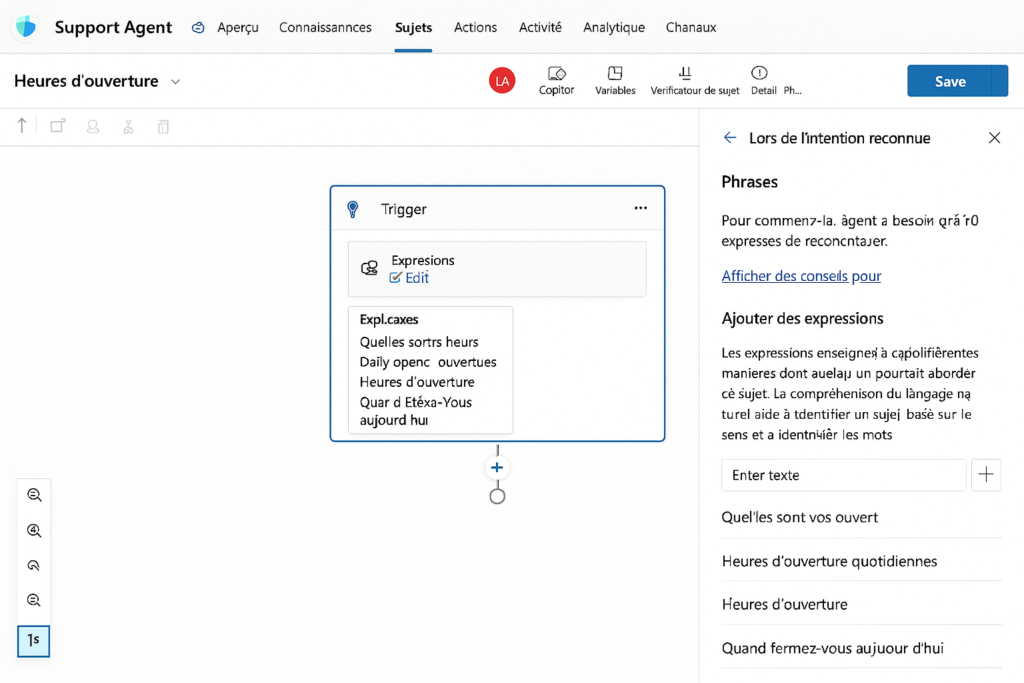Click the Expresions chat bubbles icon
The height and width of the screenshot is (683, 1024).
click(x=370, y=268)
